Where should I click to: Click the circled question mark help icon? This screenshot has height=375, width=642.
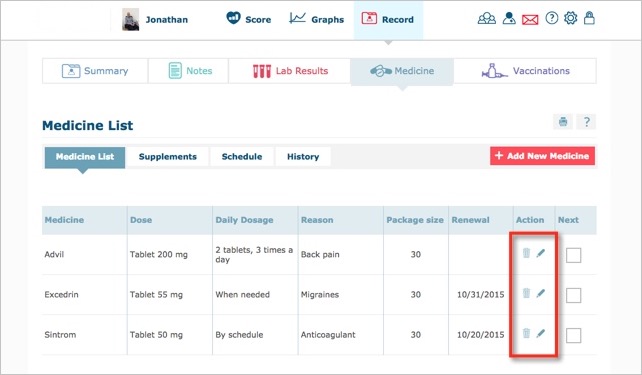point(552,18)
